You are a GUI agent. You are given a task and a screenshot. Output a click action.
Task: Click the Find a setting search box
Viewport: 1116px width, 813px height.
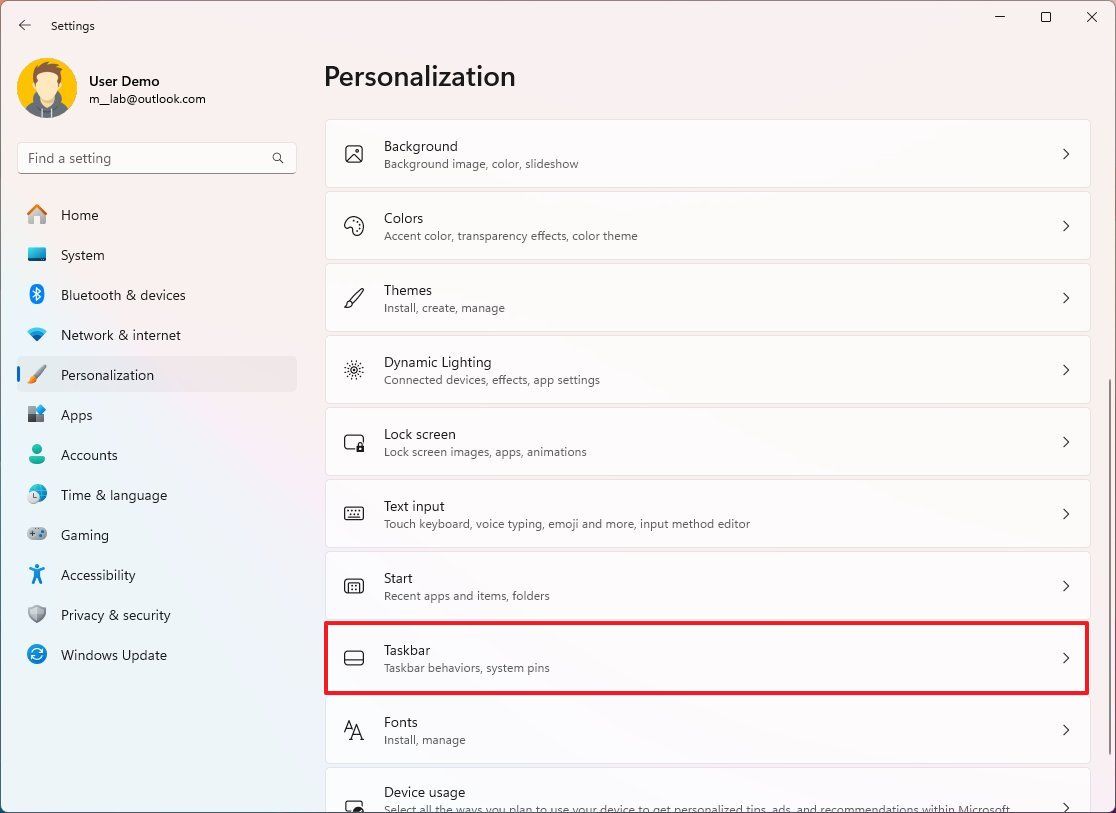tap(157, 158)
